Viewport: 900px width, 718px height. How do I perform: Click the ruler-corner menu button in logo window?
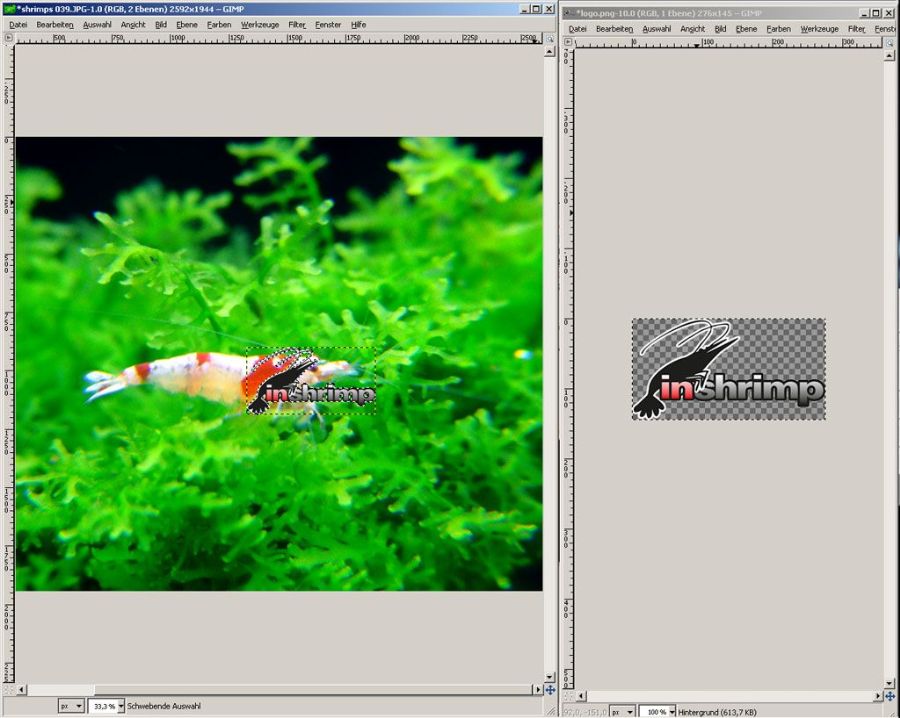[x=567, y=41]
